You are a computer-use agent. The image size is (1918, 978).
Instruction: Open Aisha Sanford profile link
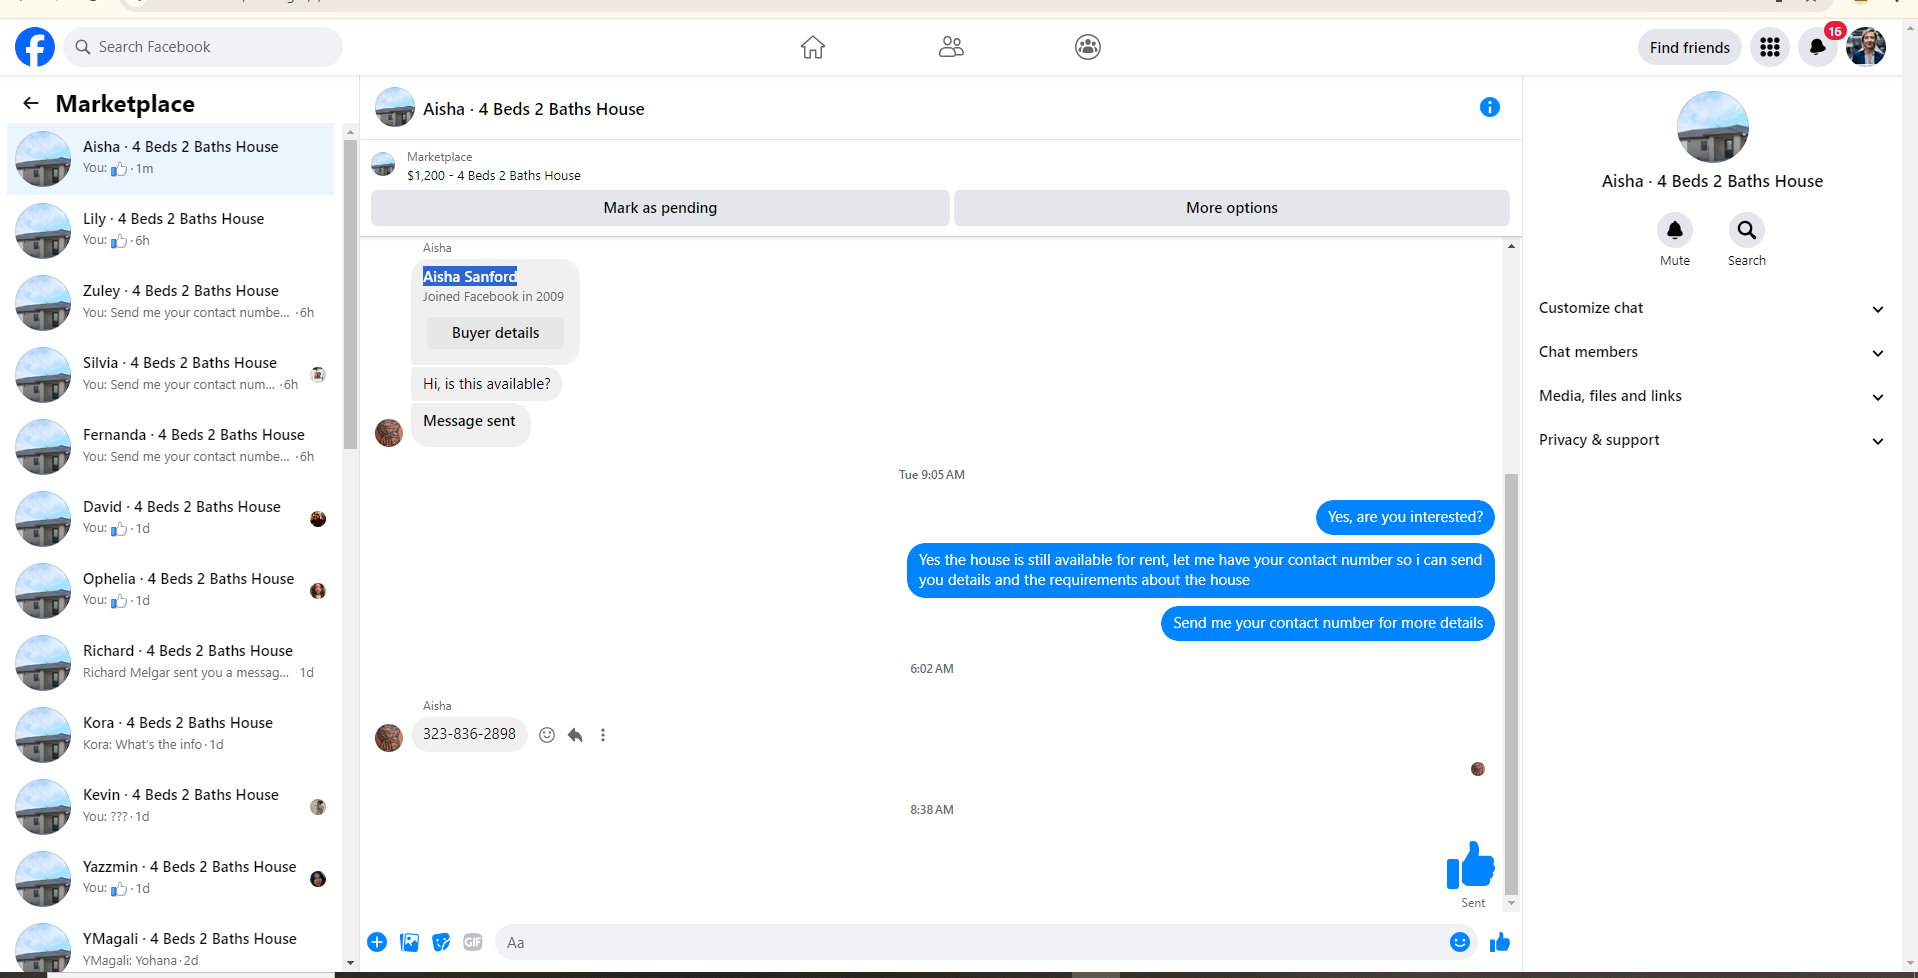tap(470, 277)
